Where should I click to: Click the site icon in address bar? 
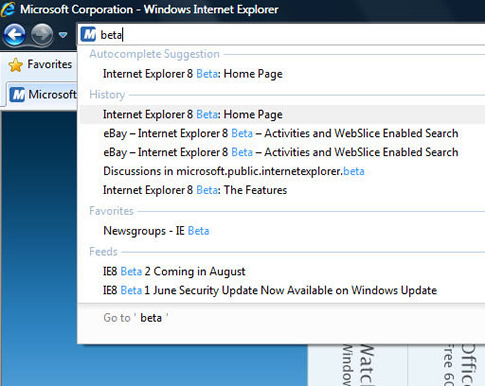[x=88, y=34]
